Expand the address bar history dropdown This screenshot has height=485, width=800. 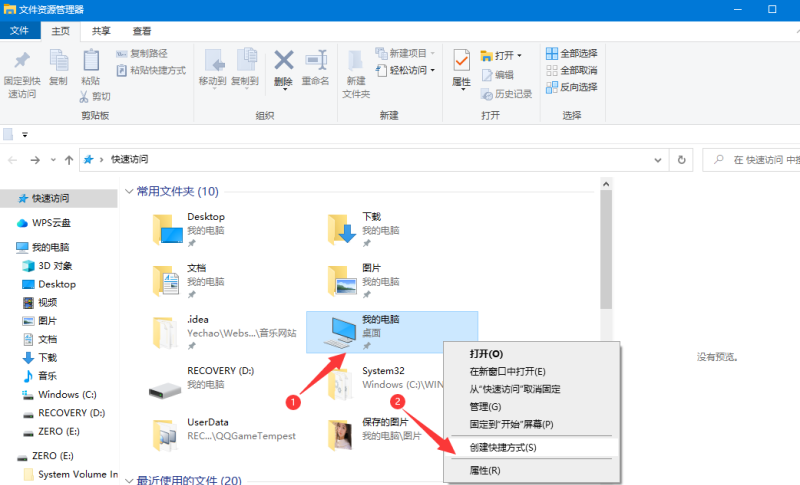[658, 160]
